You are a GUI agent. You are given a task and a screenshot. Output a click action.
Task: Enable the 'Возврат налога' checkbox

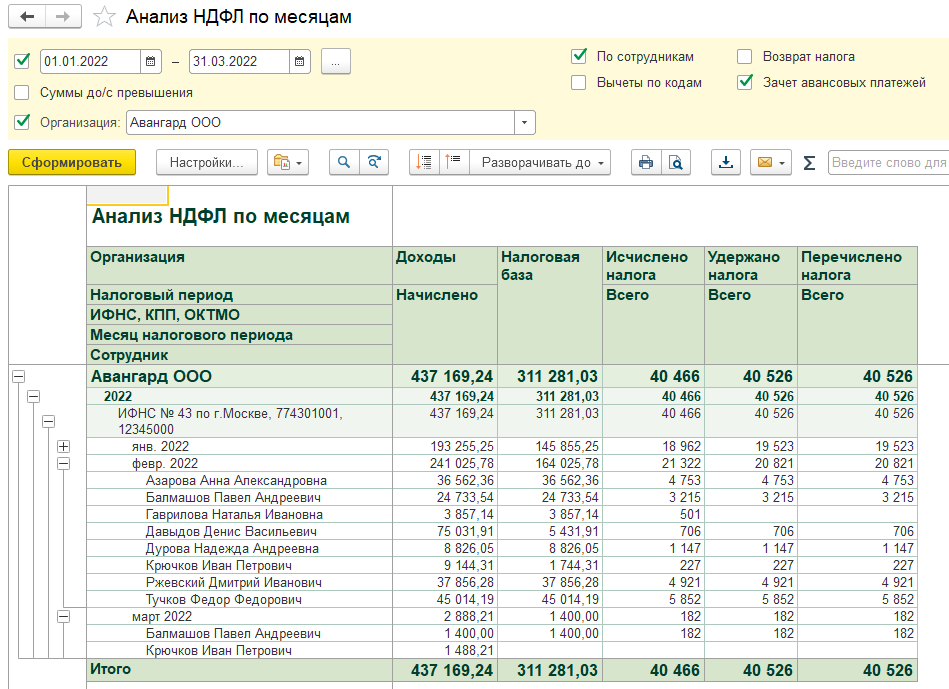tap(744, 57)
